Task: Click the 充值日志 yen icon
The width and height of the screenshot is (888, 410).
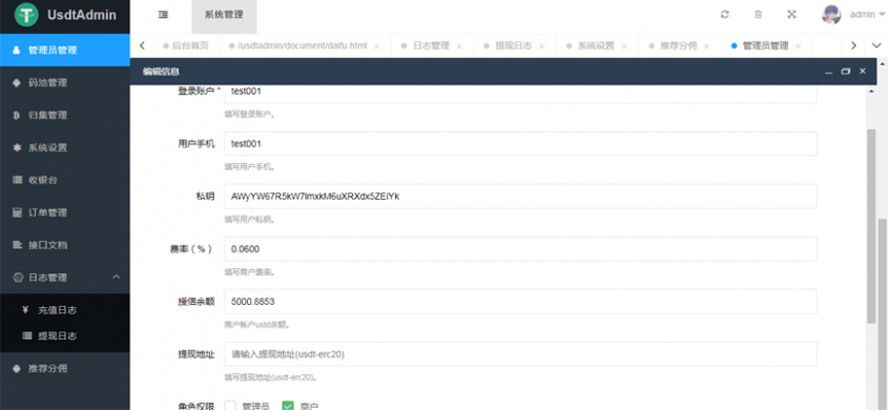Action: tap(25, 310)
